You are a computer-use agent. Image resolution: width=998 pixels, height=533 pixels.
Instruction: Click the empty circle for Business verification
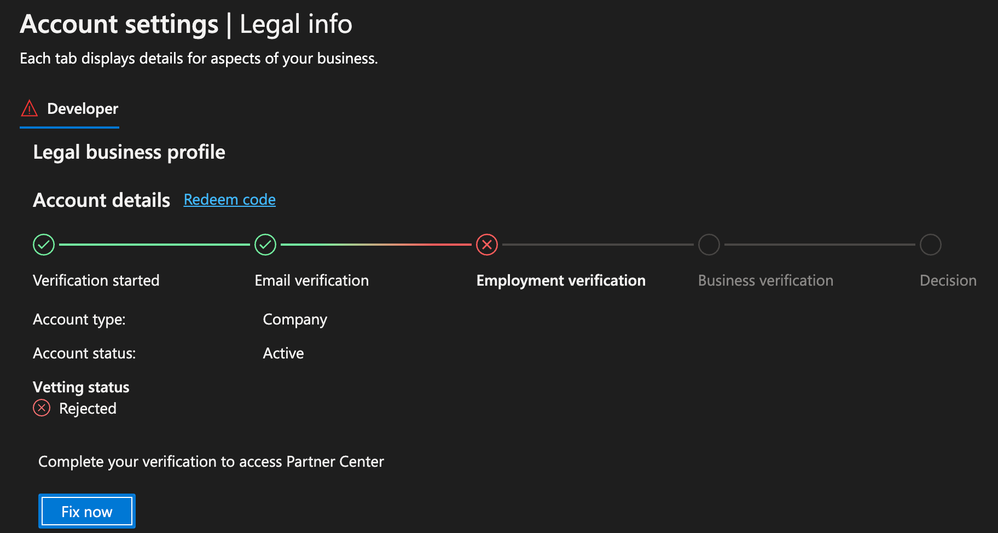709,245
